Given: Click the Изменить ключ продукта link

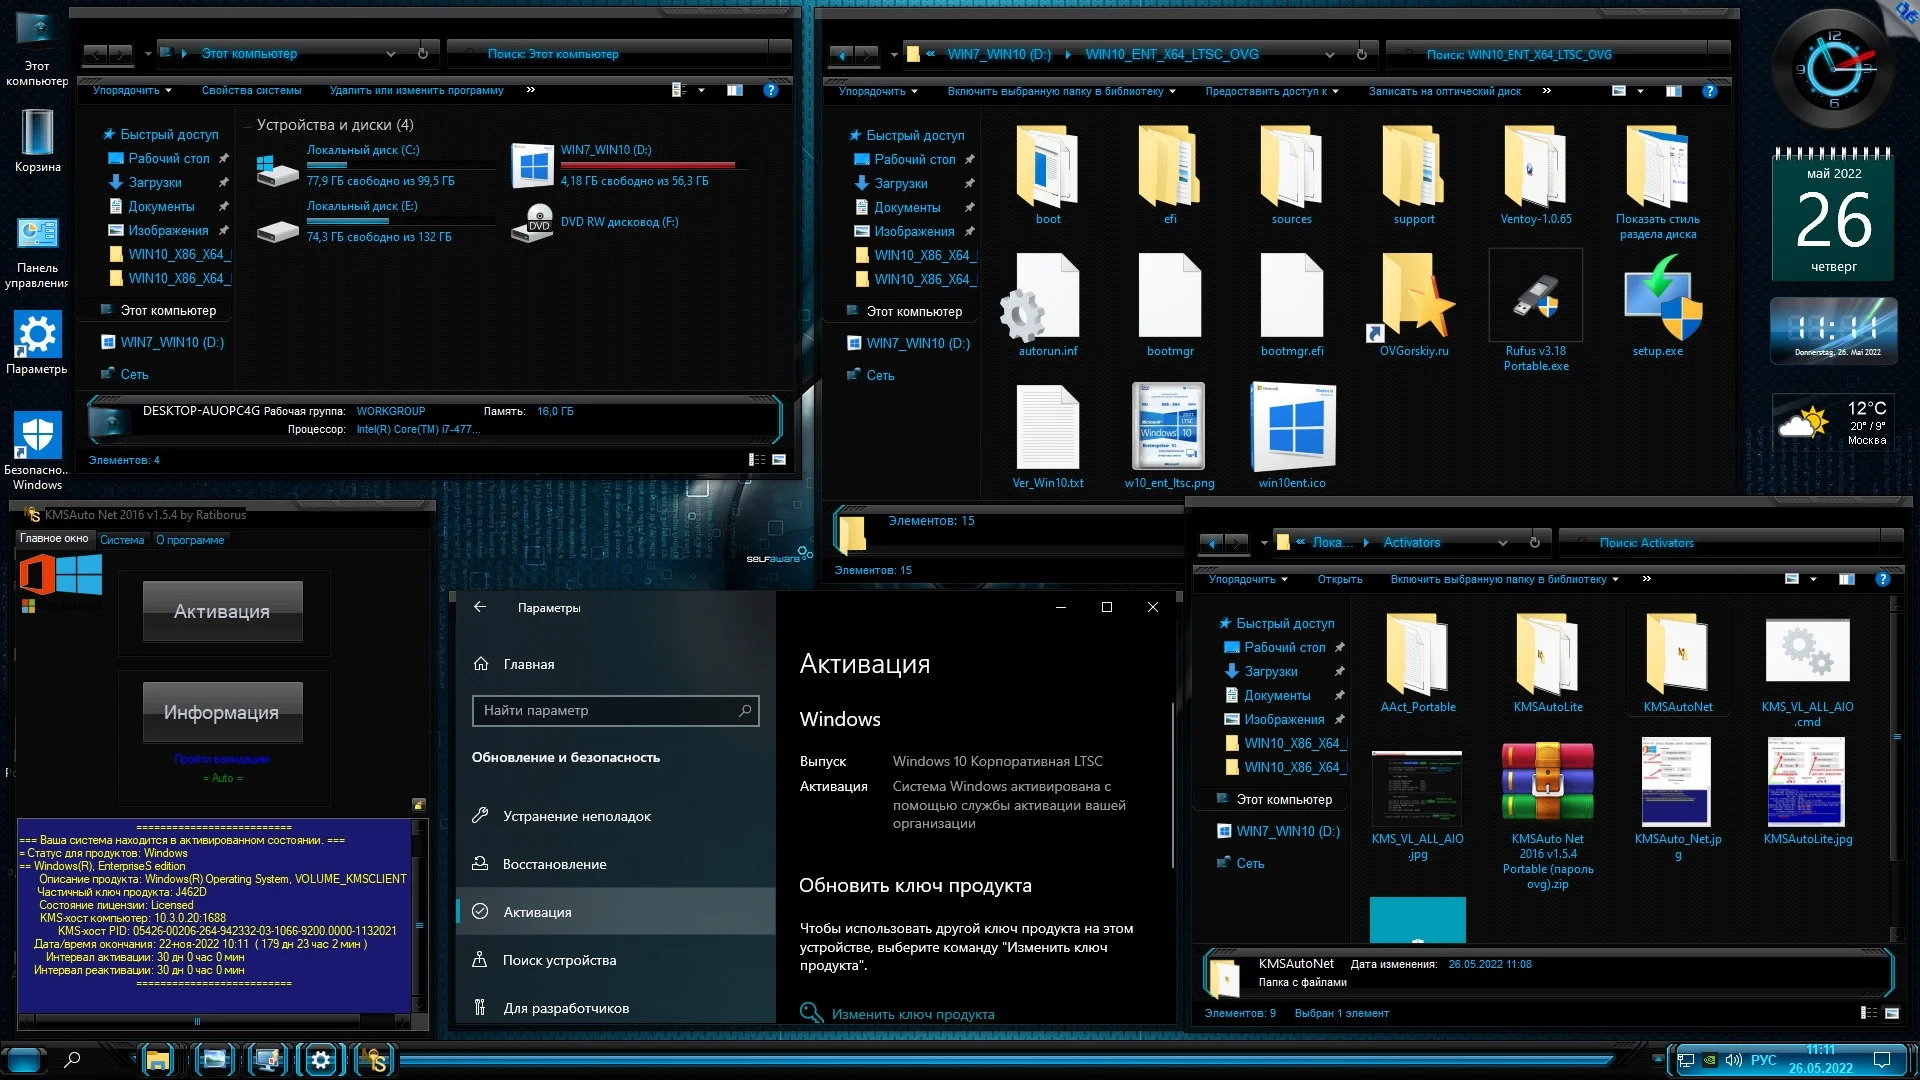Looking at the screenshot, I should [x=912, y=1014].
